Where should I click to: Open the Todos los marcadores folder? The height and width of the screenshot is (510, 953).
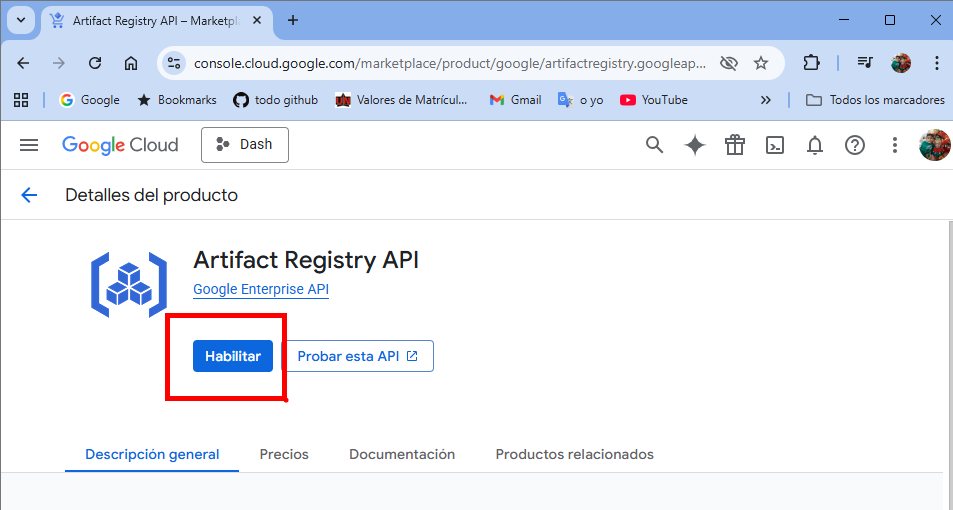click(875, 100)
